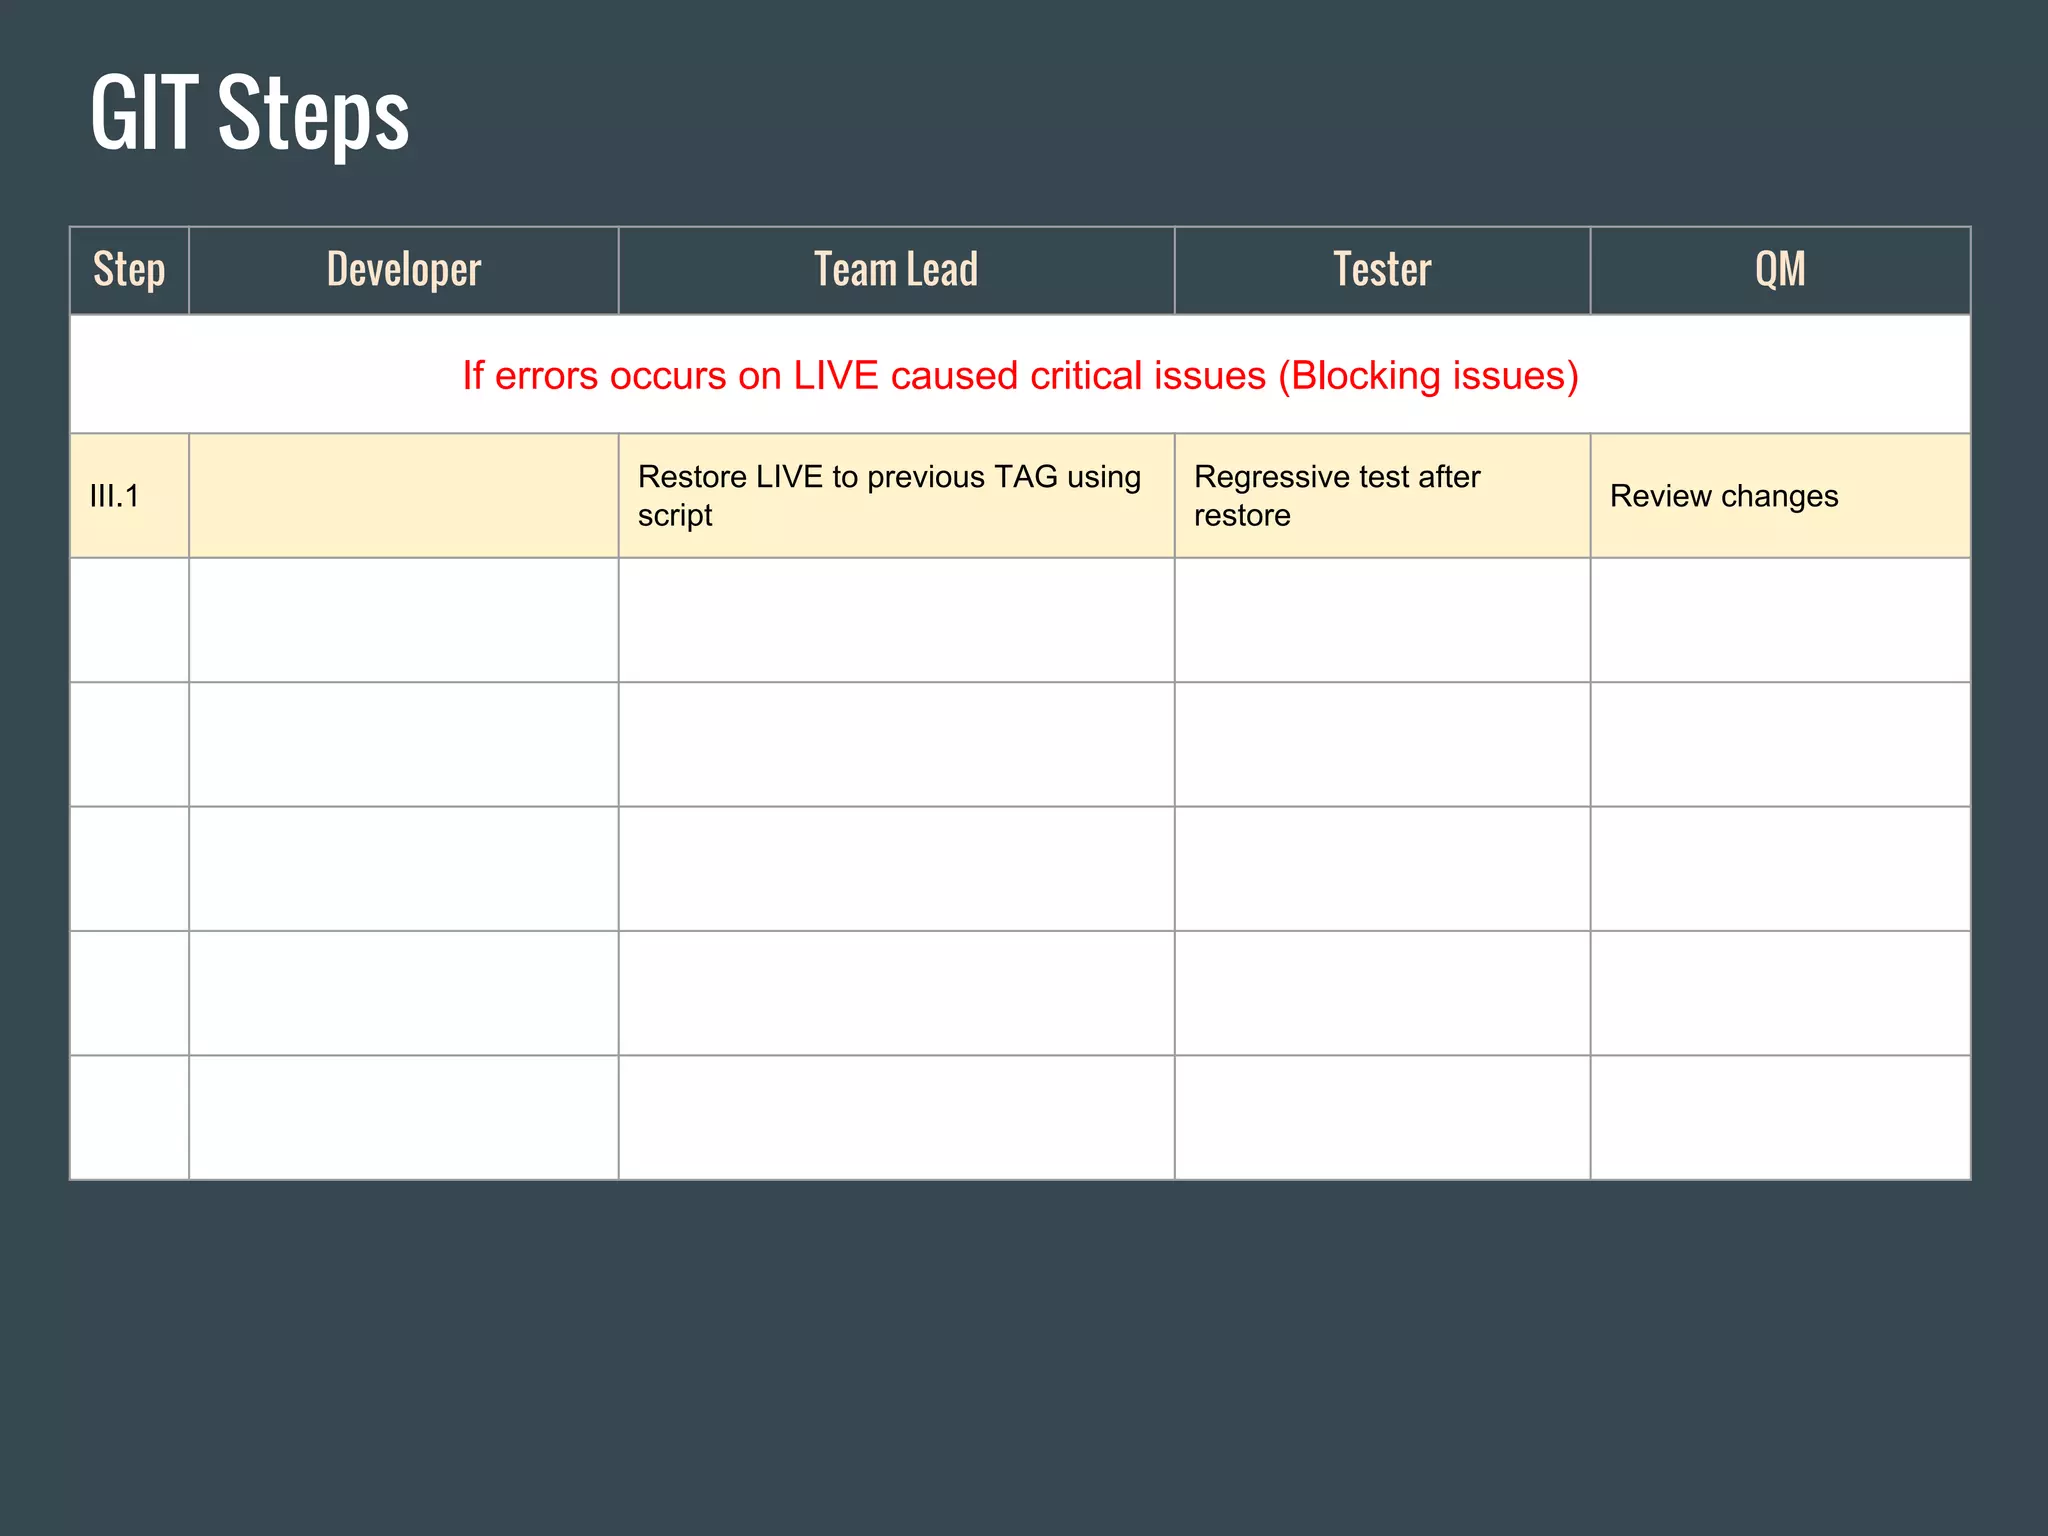2048x1536 pixels.
Task: Select the 'Step' column header
Action: tap(129, 270)
